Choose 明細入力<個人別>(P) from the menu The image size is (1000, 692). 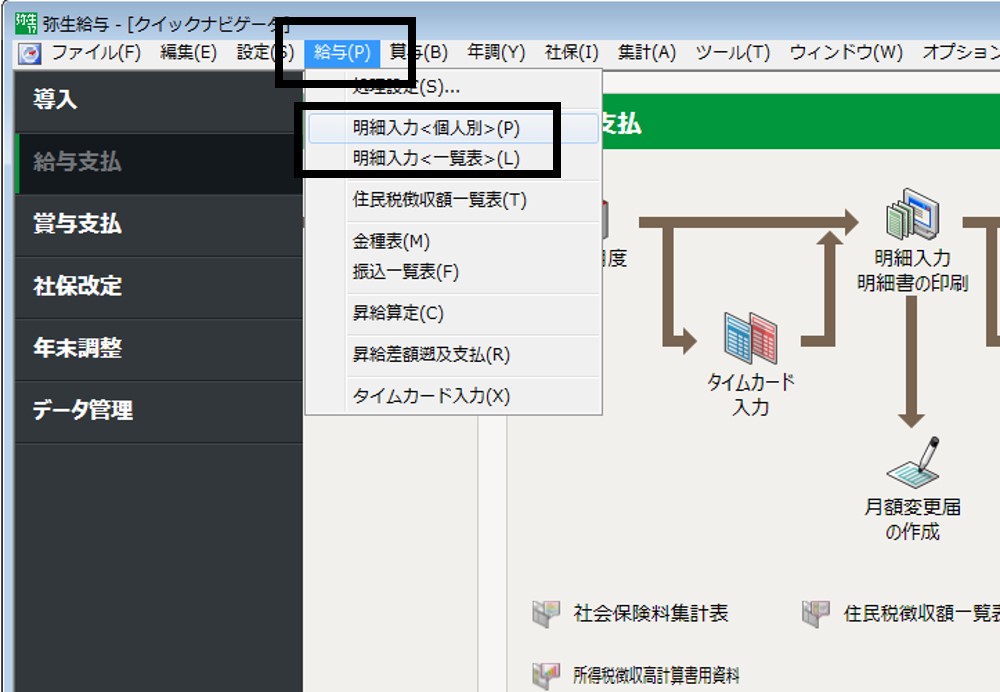point(453,128)
